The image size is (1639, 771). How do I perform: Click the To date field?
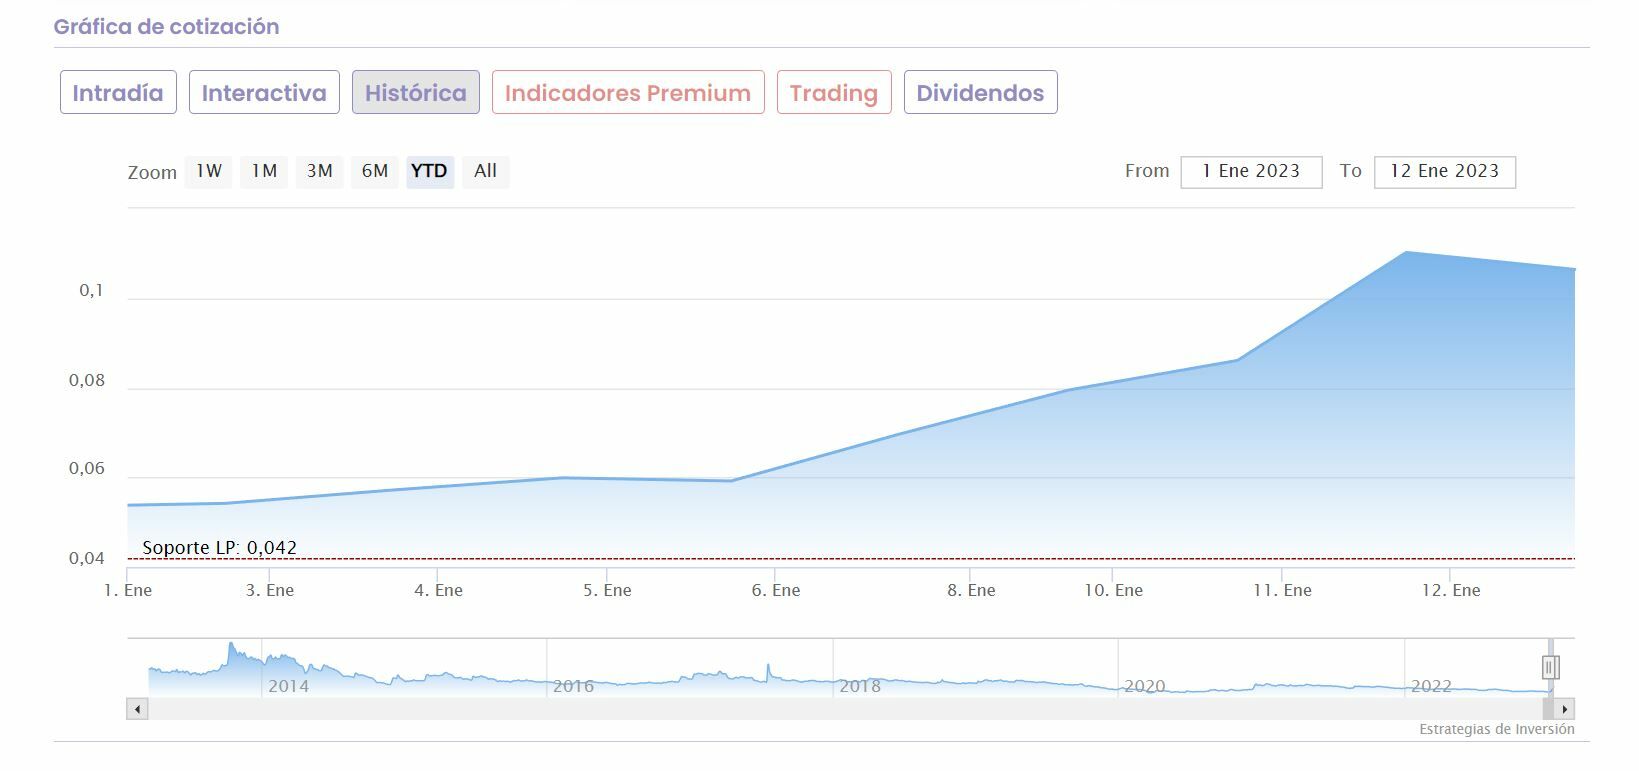(1444, 171)
